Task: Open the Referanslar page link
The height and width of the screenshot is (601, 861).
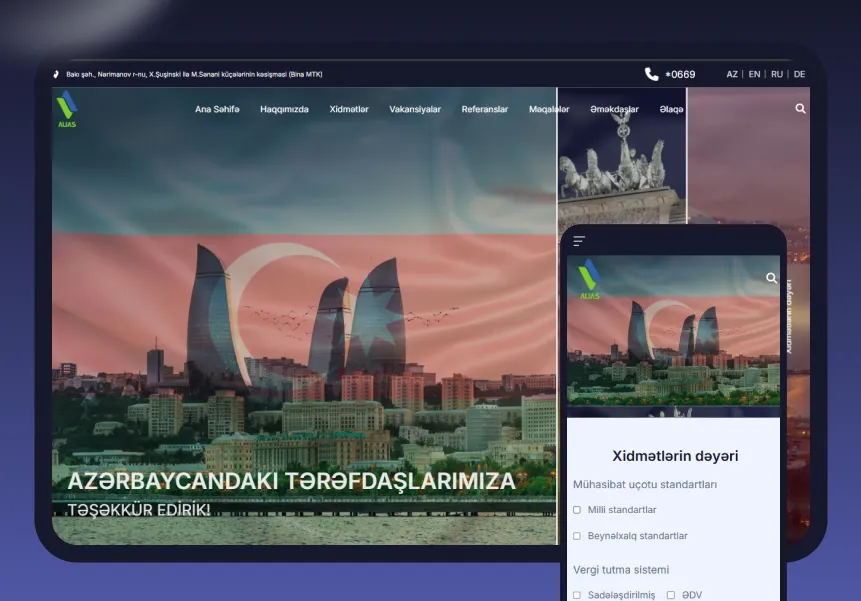Action: (485, 109)
